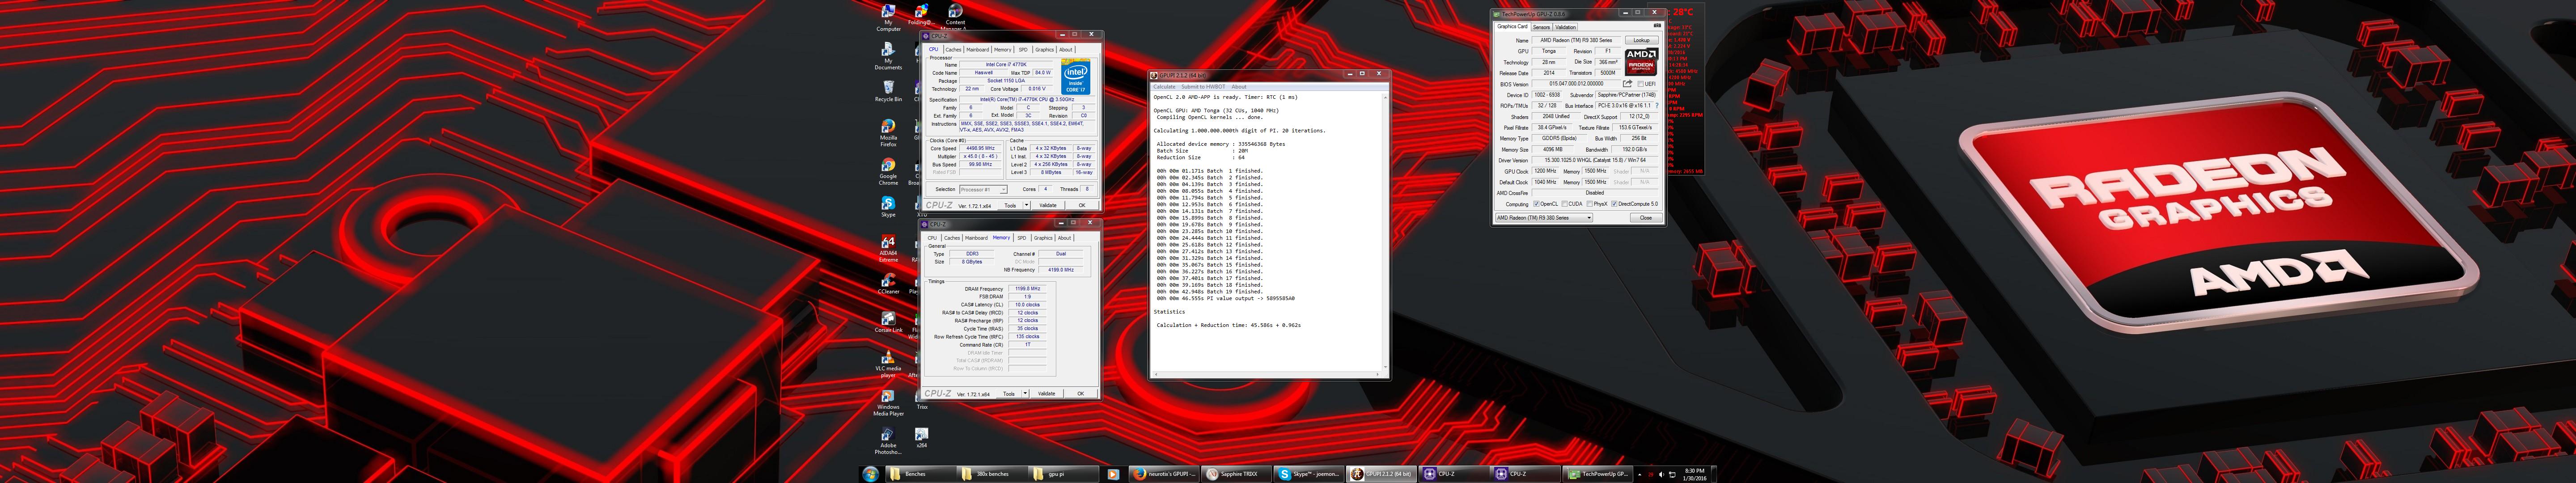Click OK button in lower CPU-Z

pos(1080,394)
